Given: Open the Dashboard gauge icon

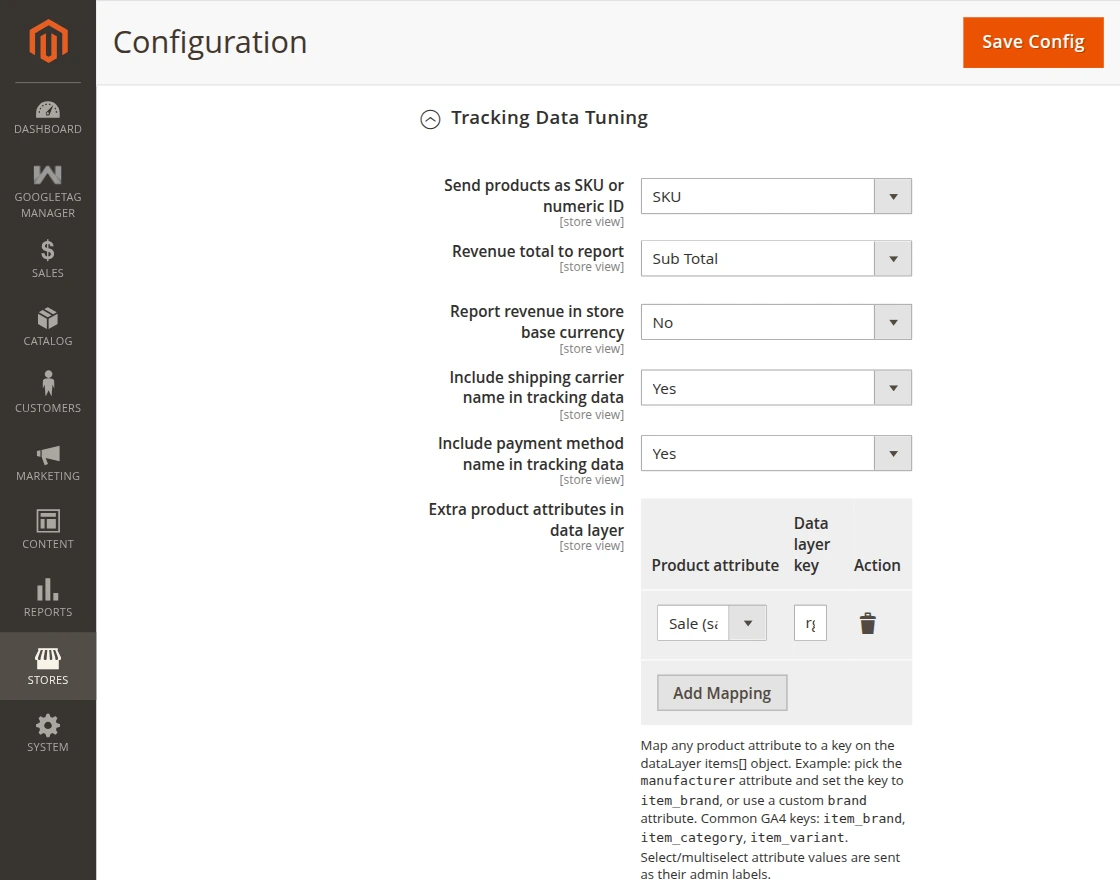Looking at the screenshot, I should pyautogui.click(x=48, y=110).
